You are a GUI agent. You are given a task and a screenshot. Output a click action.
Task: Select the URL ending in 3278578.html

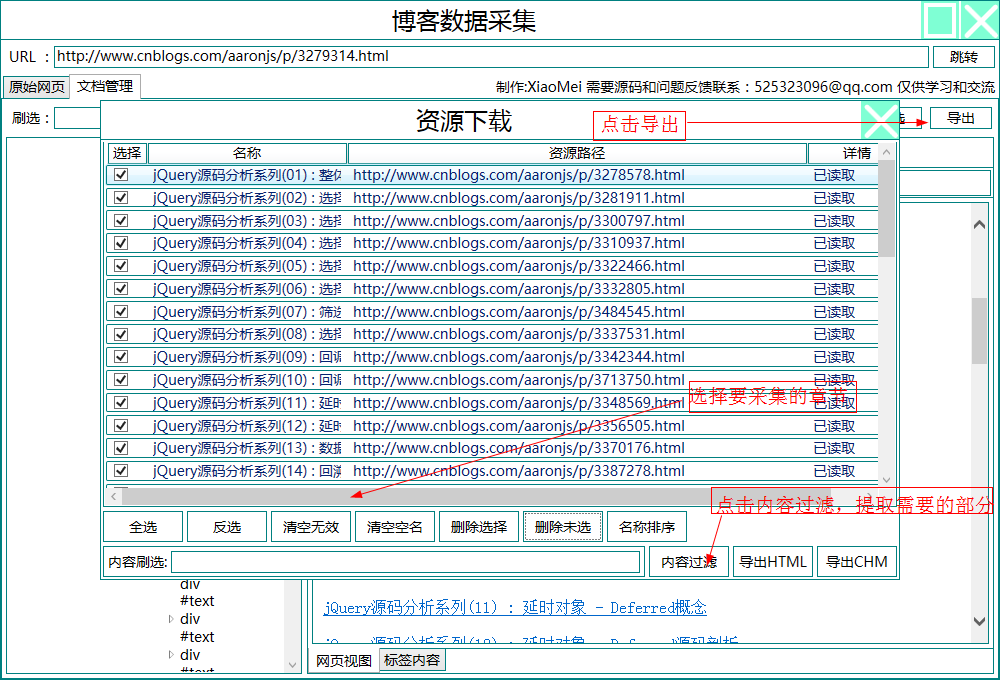click(518, 175)
